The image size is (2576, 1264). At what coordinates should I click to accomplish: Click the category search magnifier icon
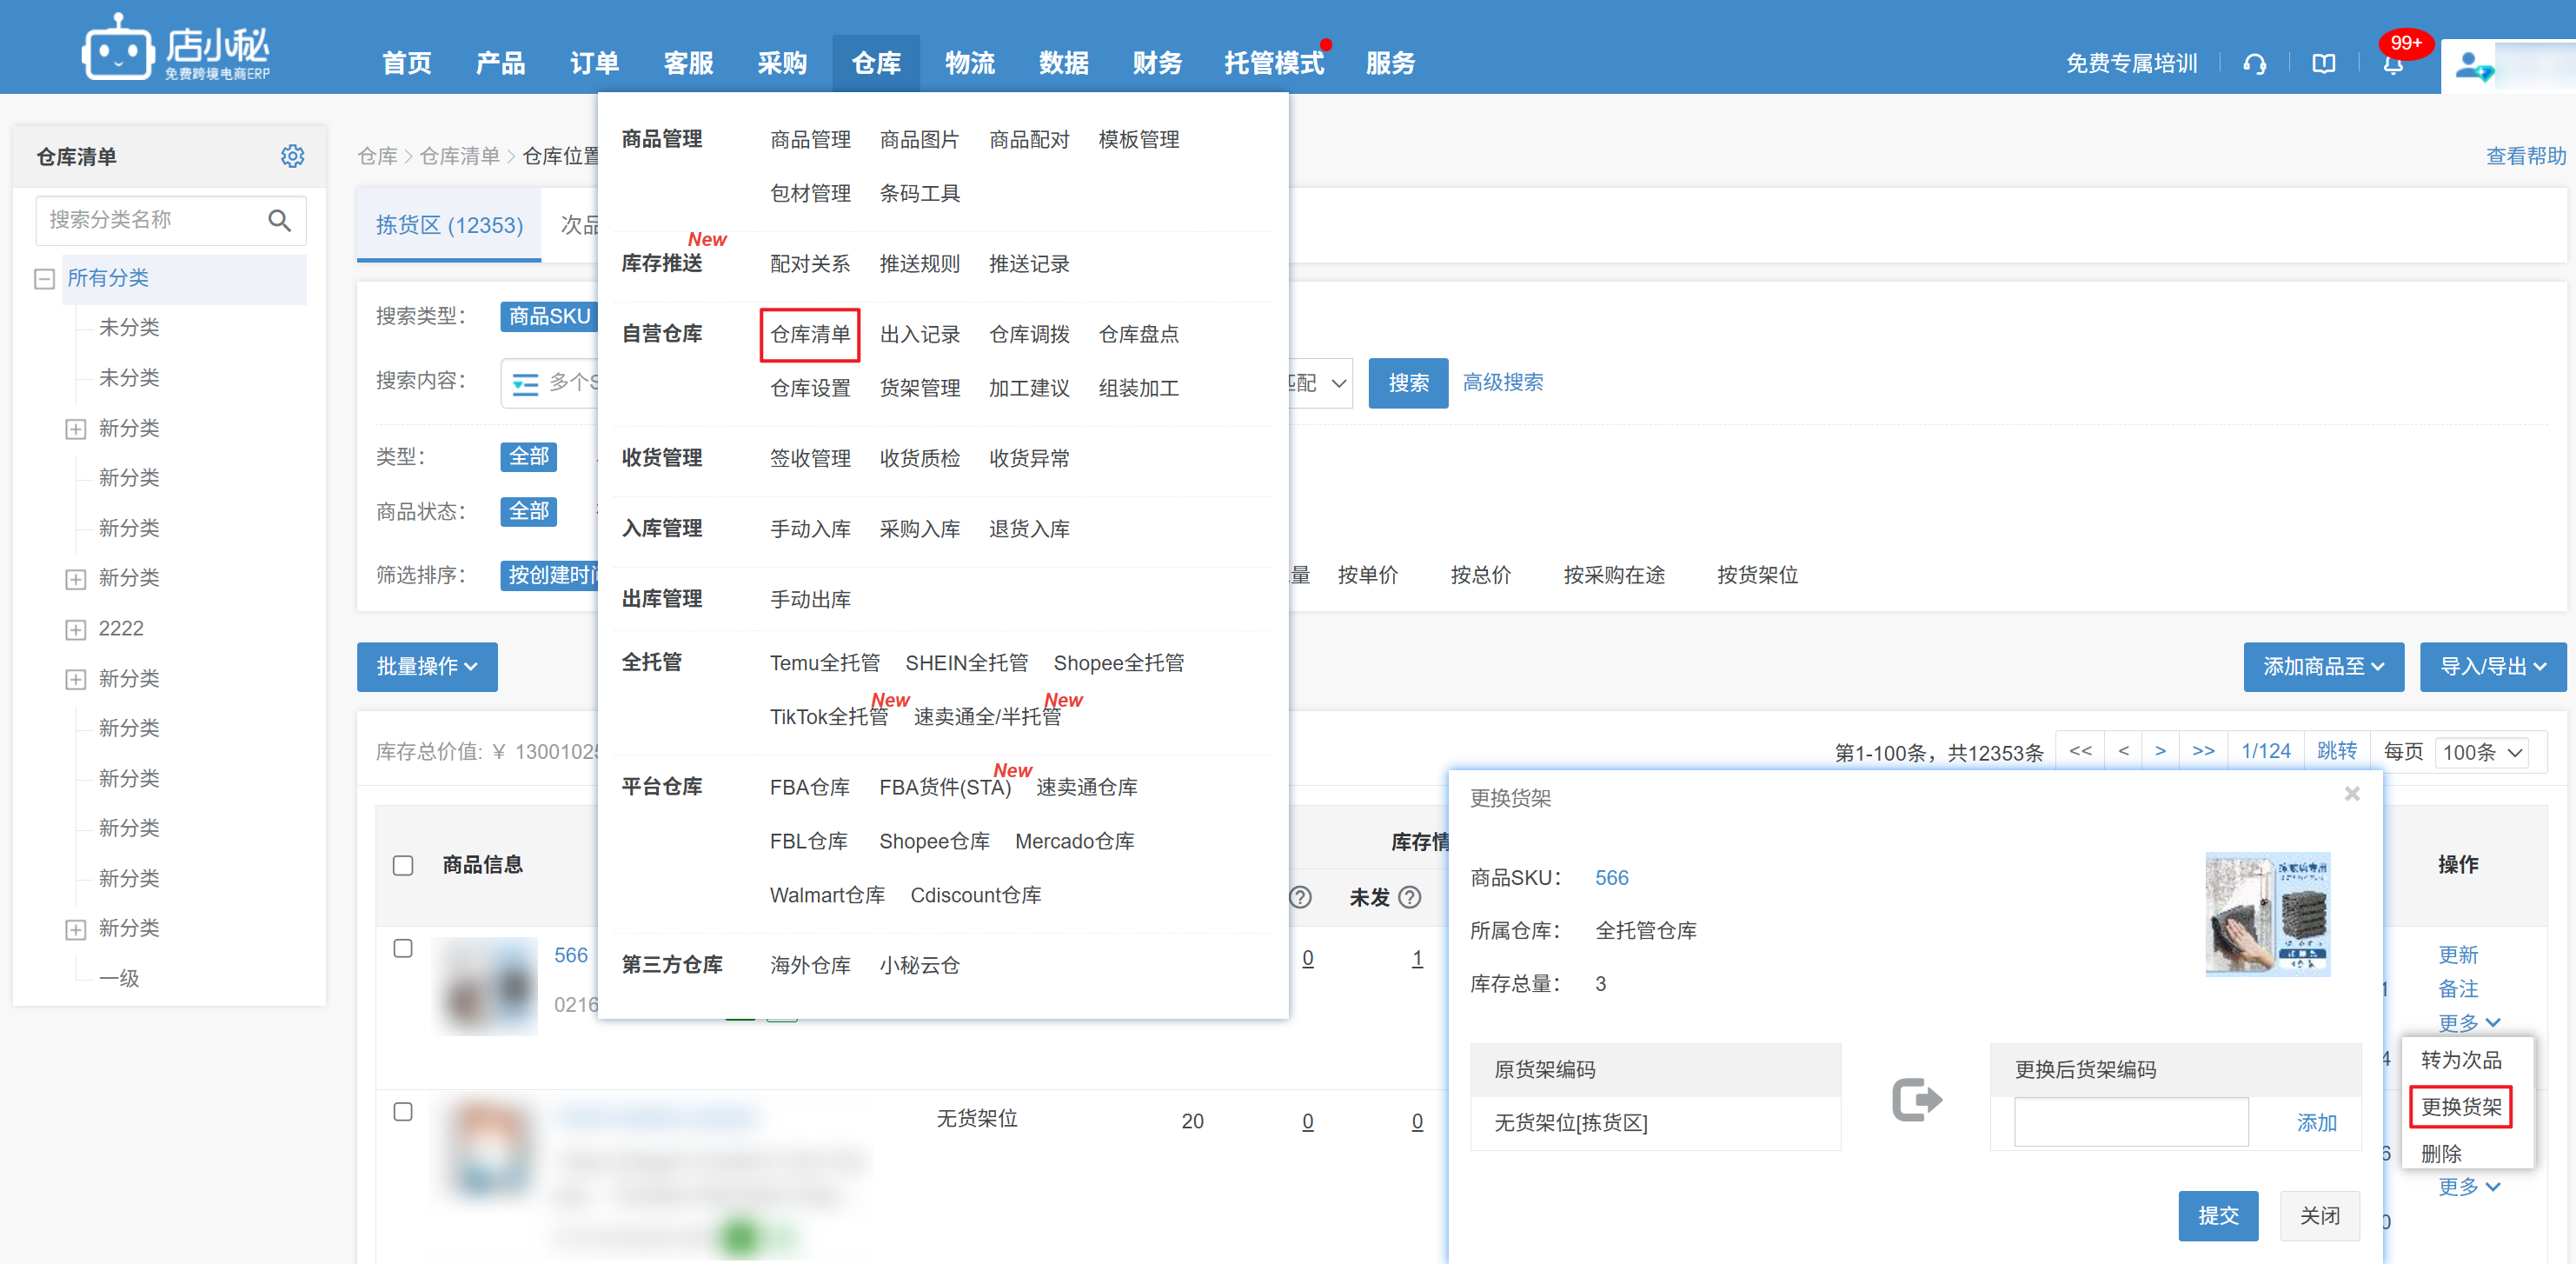[x=279, y=220]
